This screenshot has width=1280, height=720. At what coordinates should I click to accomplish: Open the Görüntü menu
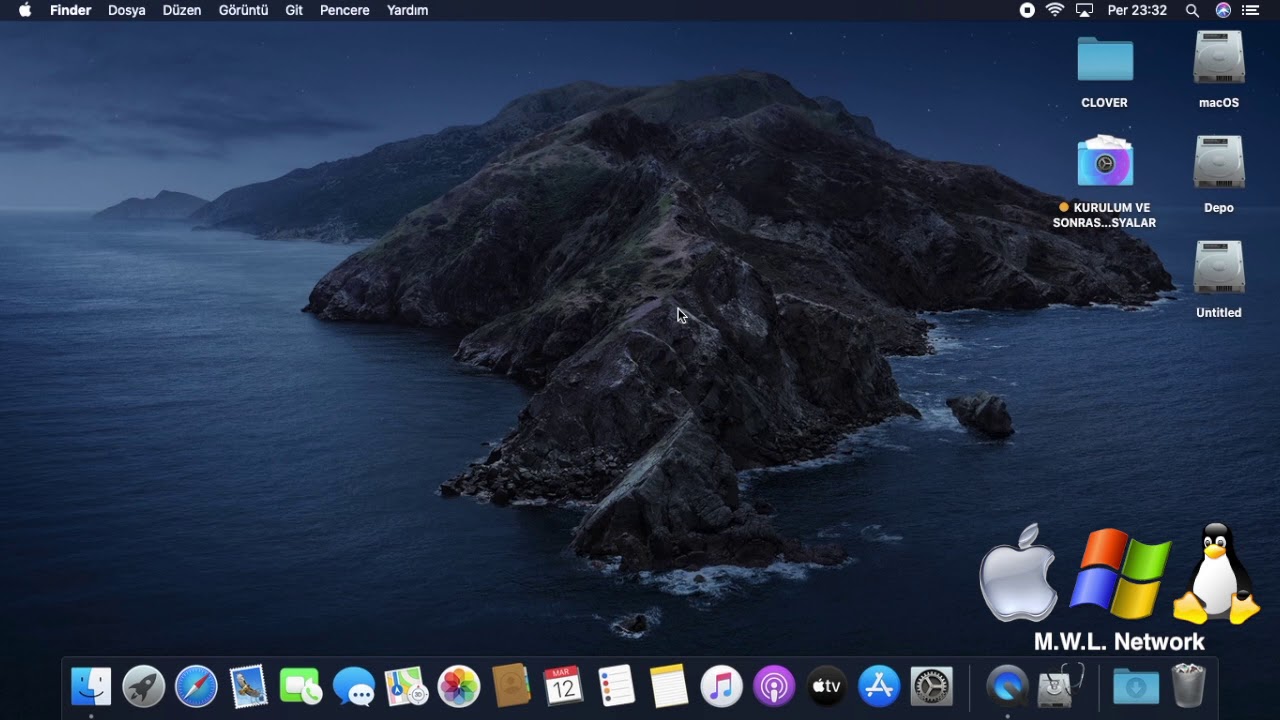pyautogui.click(x=244, y=10)
